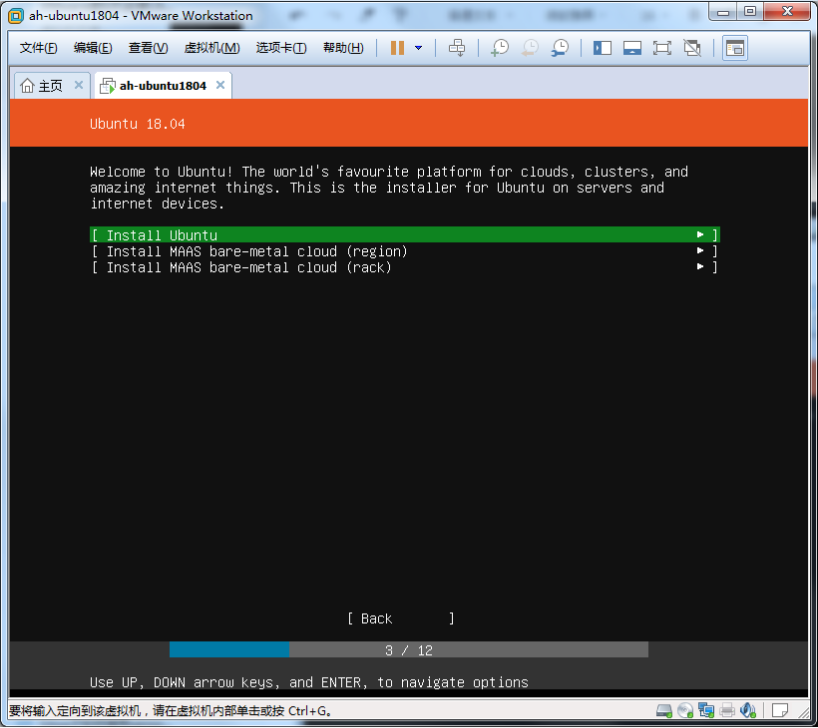The image size is (818, 728).
Task: Open the 文件(F) menu
Action: [39, 48]
